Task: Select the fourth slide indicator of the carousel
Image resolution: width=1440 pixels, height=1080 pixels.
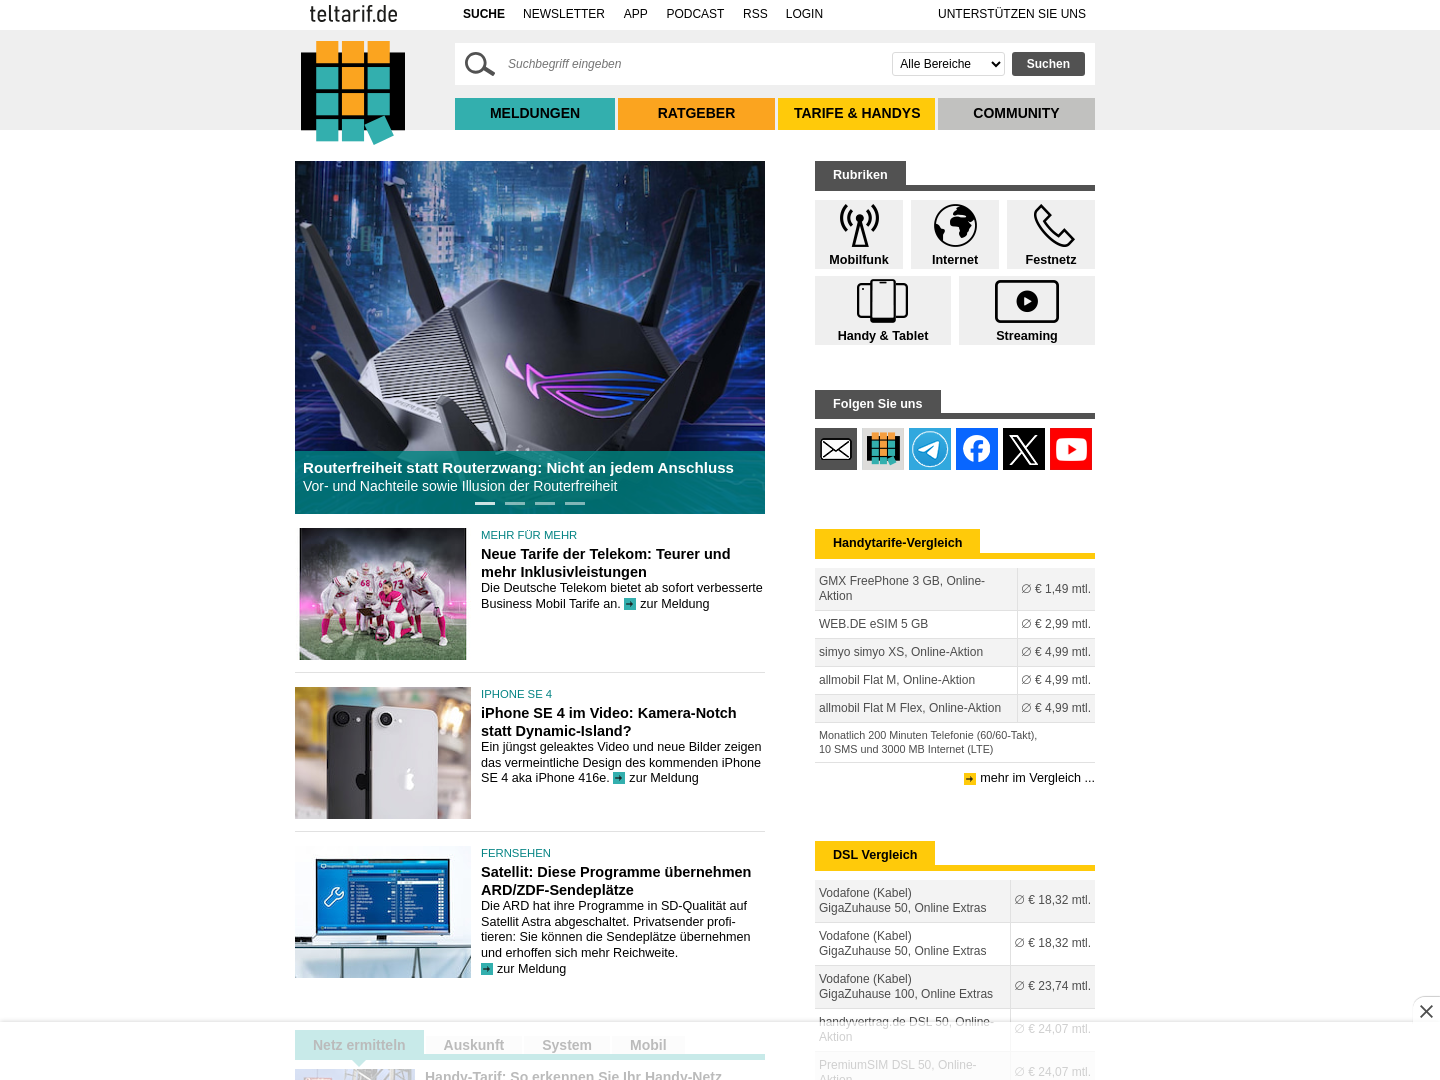Action: (x=575, y=503)
